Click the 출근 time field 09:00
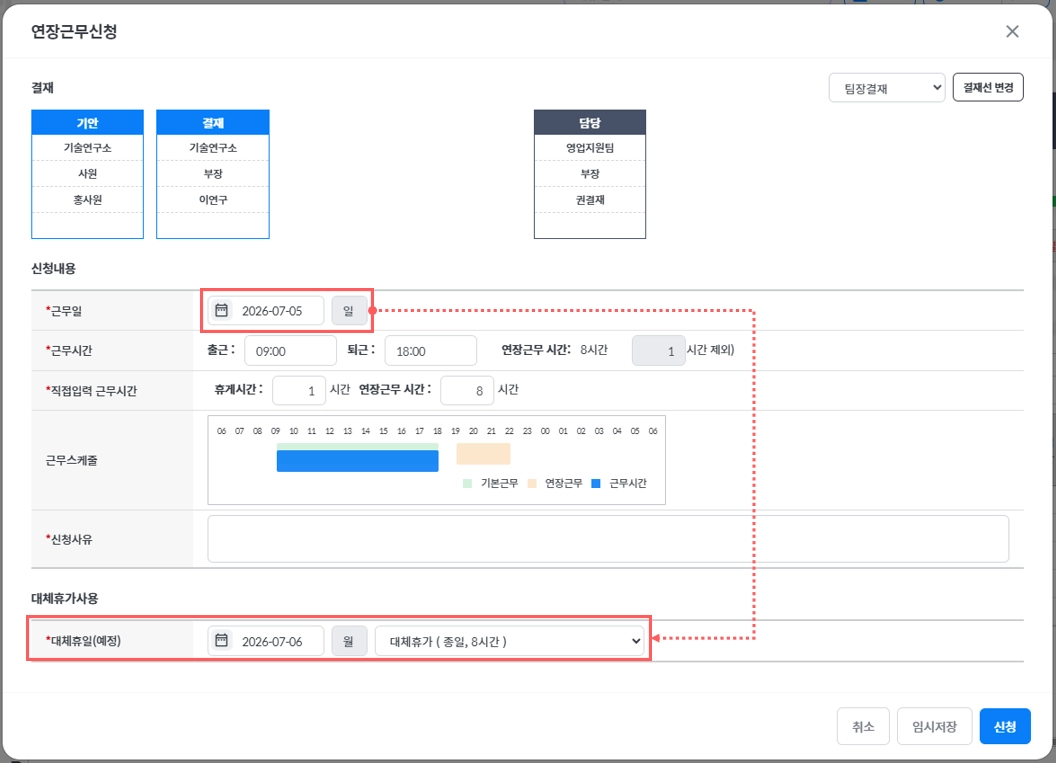The height and width of the screenshot is (763, 1056). [290, 351]
